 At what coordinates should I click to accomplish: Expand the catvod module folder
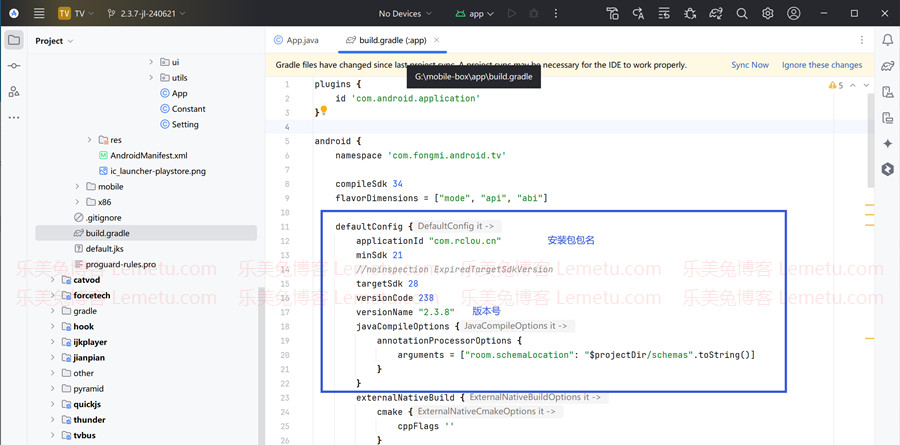(x=54, y=280)
